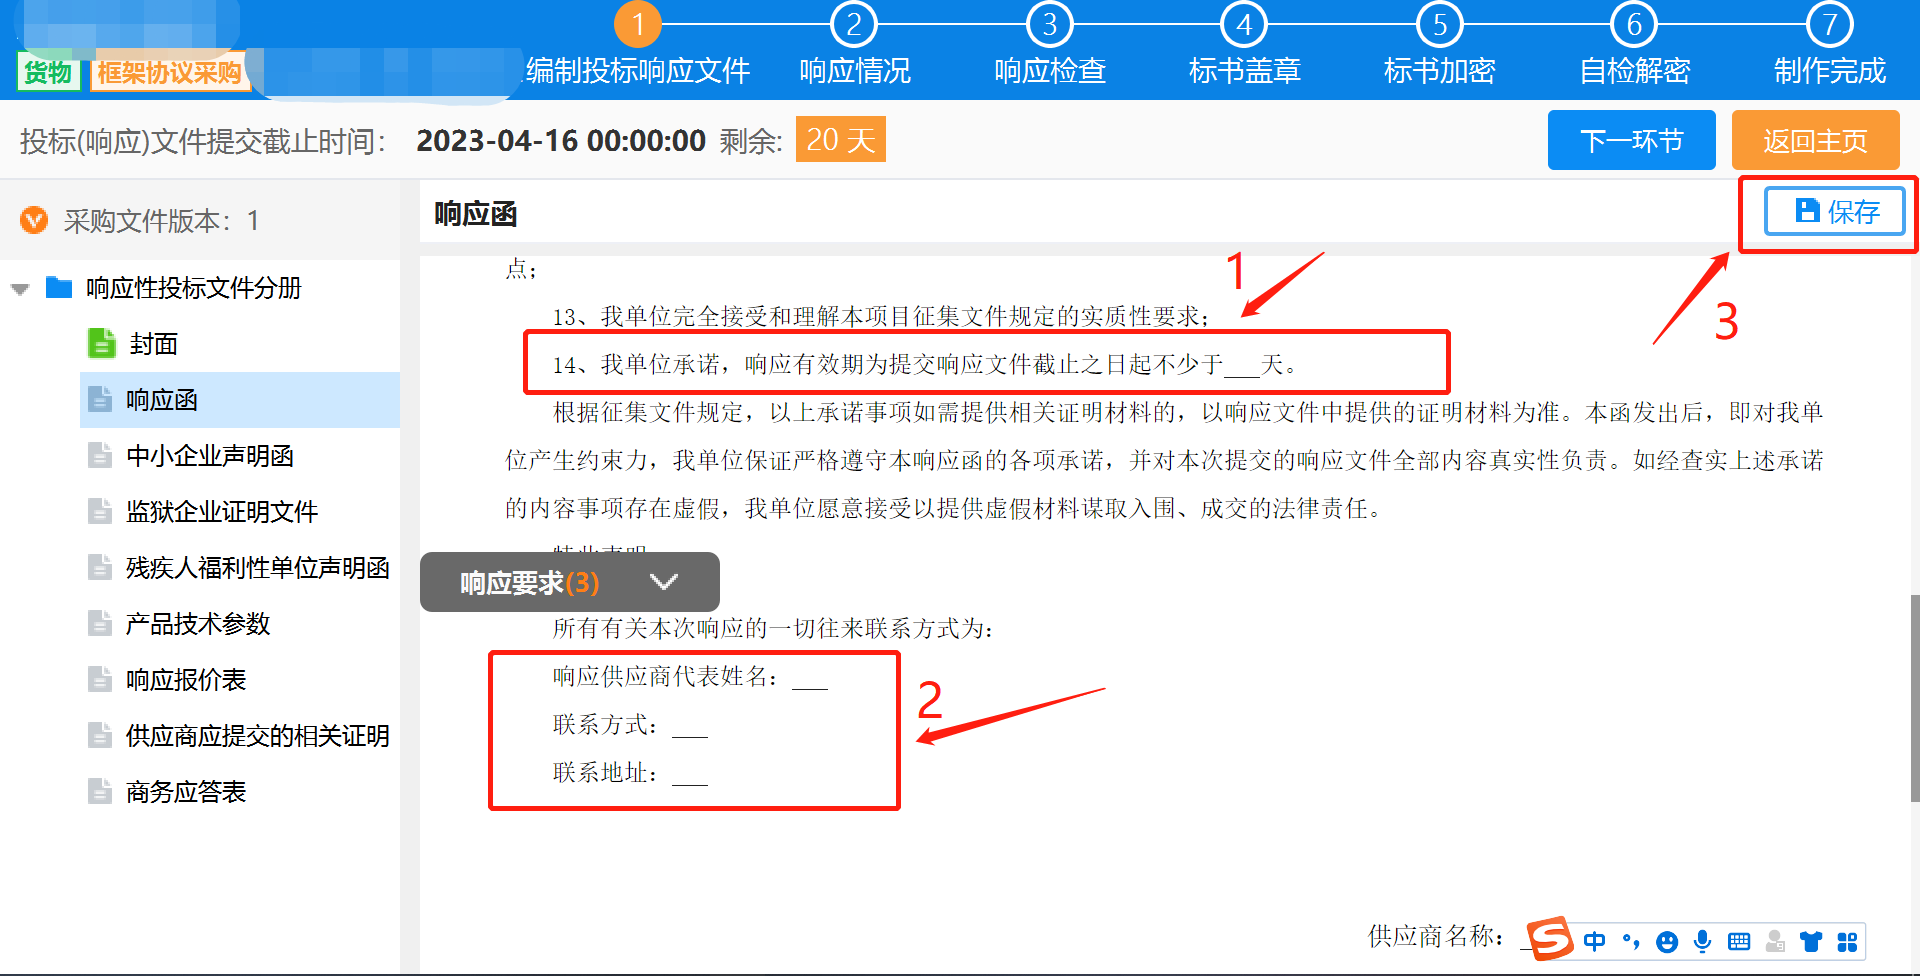
Task: Open 残疾人福利性单位声明函 in the tree
Action: 258,568
